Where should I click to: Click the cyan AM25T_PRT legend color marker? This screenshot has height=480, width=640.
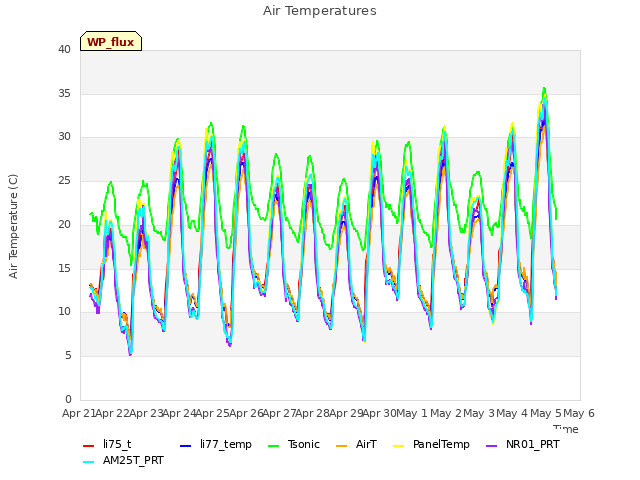point(89,462)
